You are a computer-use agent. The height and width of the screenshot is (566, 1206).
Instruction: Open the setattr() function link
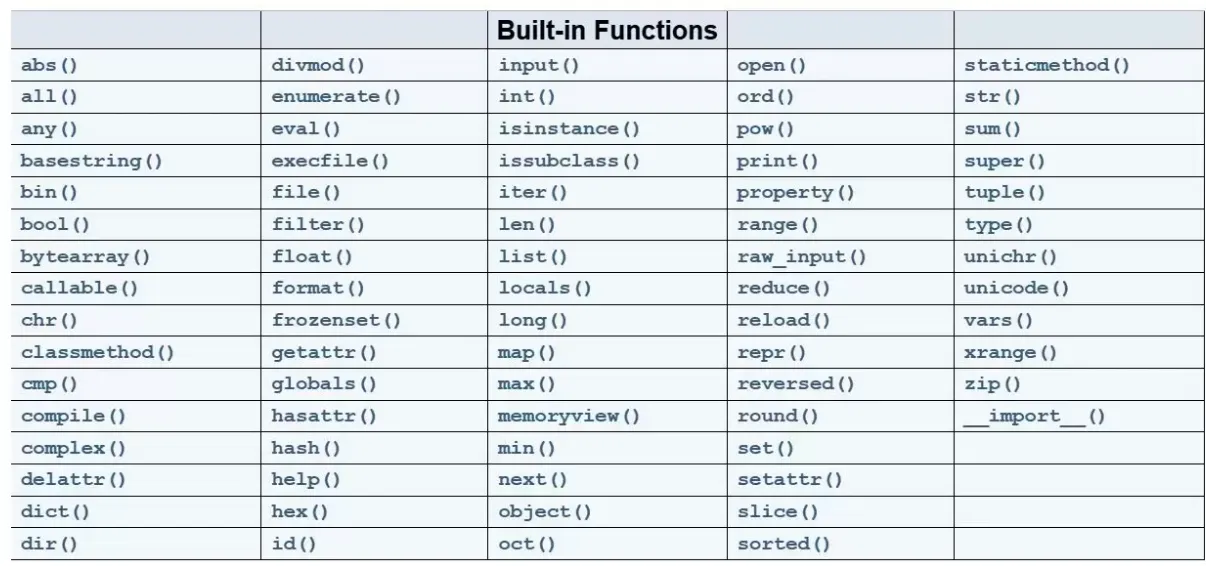tap(790, 480)
